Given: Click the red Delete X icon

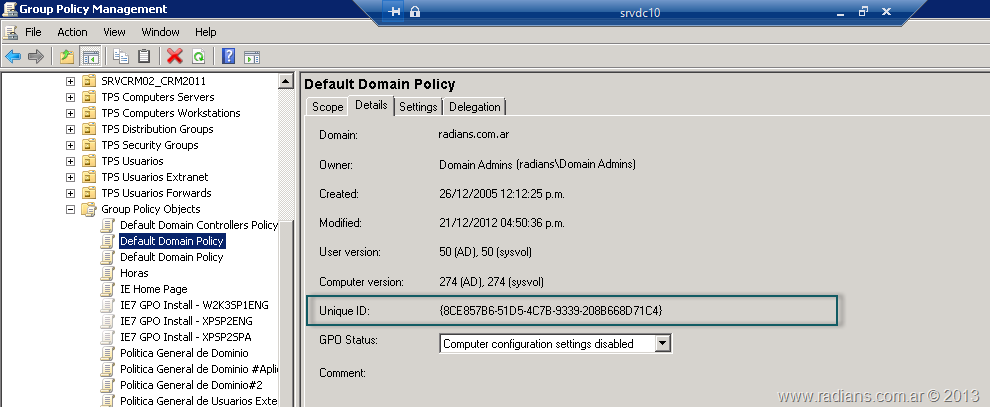Looking at the screenshot, I should tap(175, 56).
